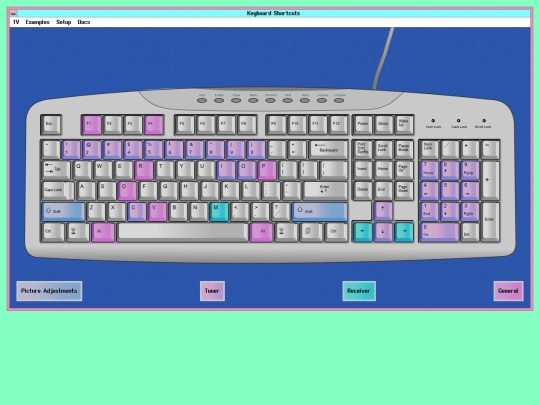This screenshot has width=540, height=405.
Task: Click the numpad Enter key
Action: [x=490, y=222]
